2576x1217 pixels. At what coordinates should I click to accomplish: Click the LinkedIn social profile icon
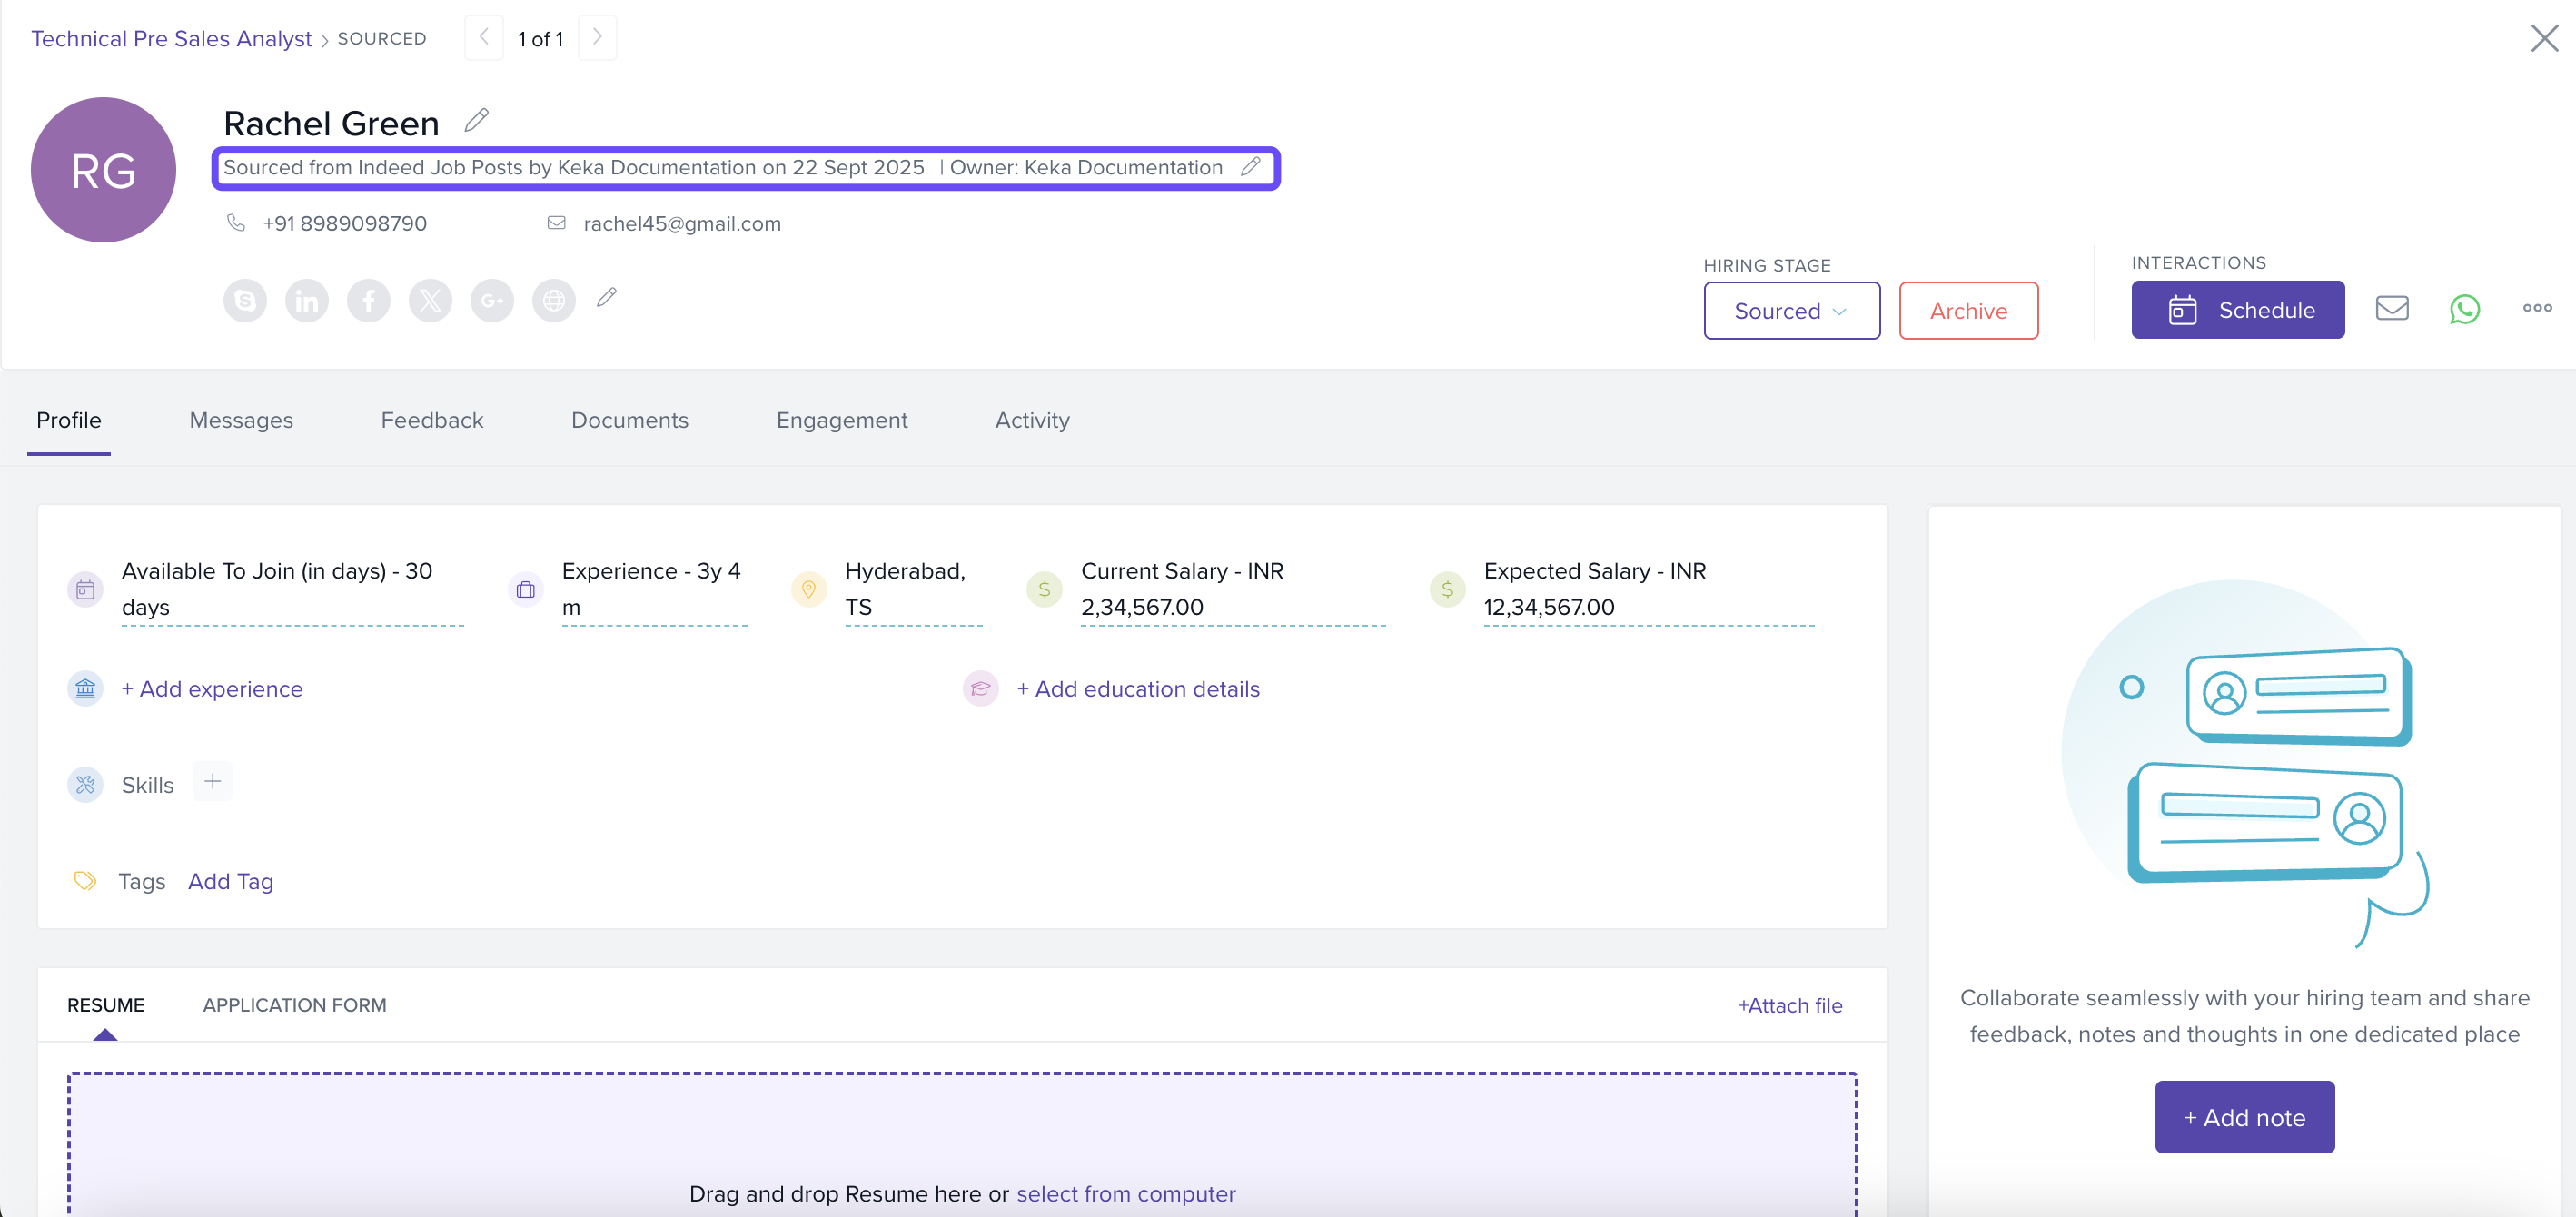click(307, 300)
